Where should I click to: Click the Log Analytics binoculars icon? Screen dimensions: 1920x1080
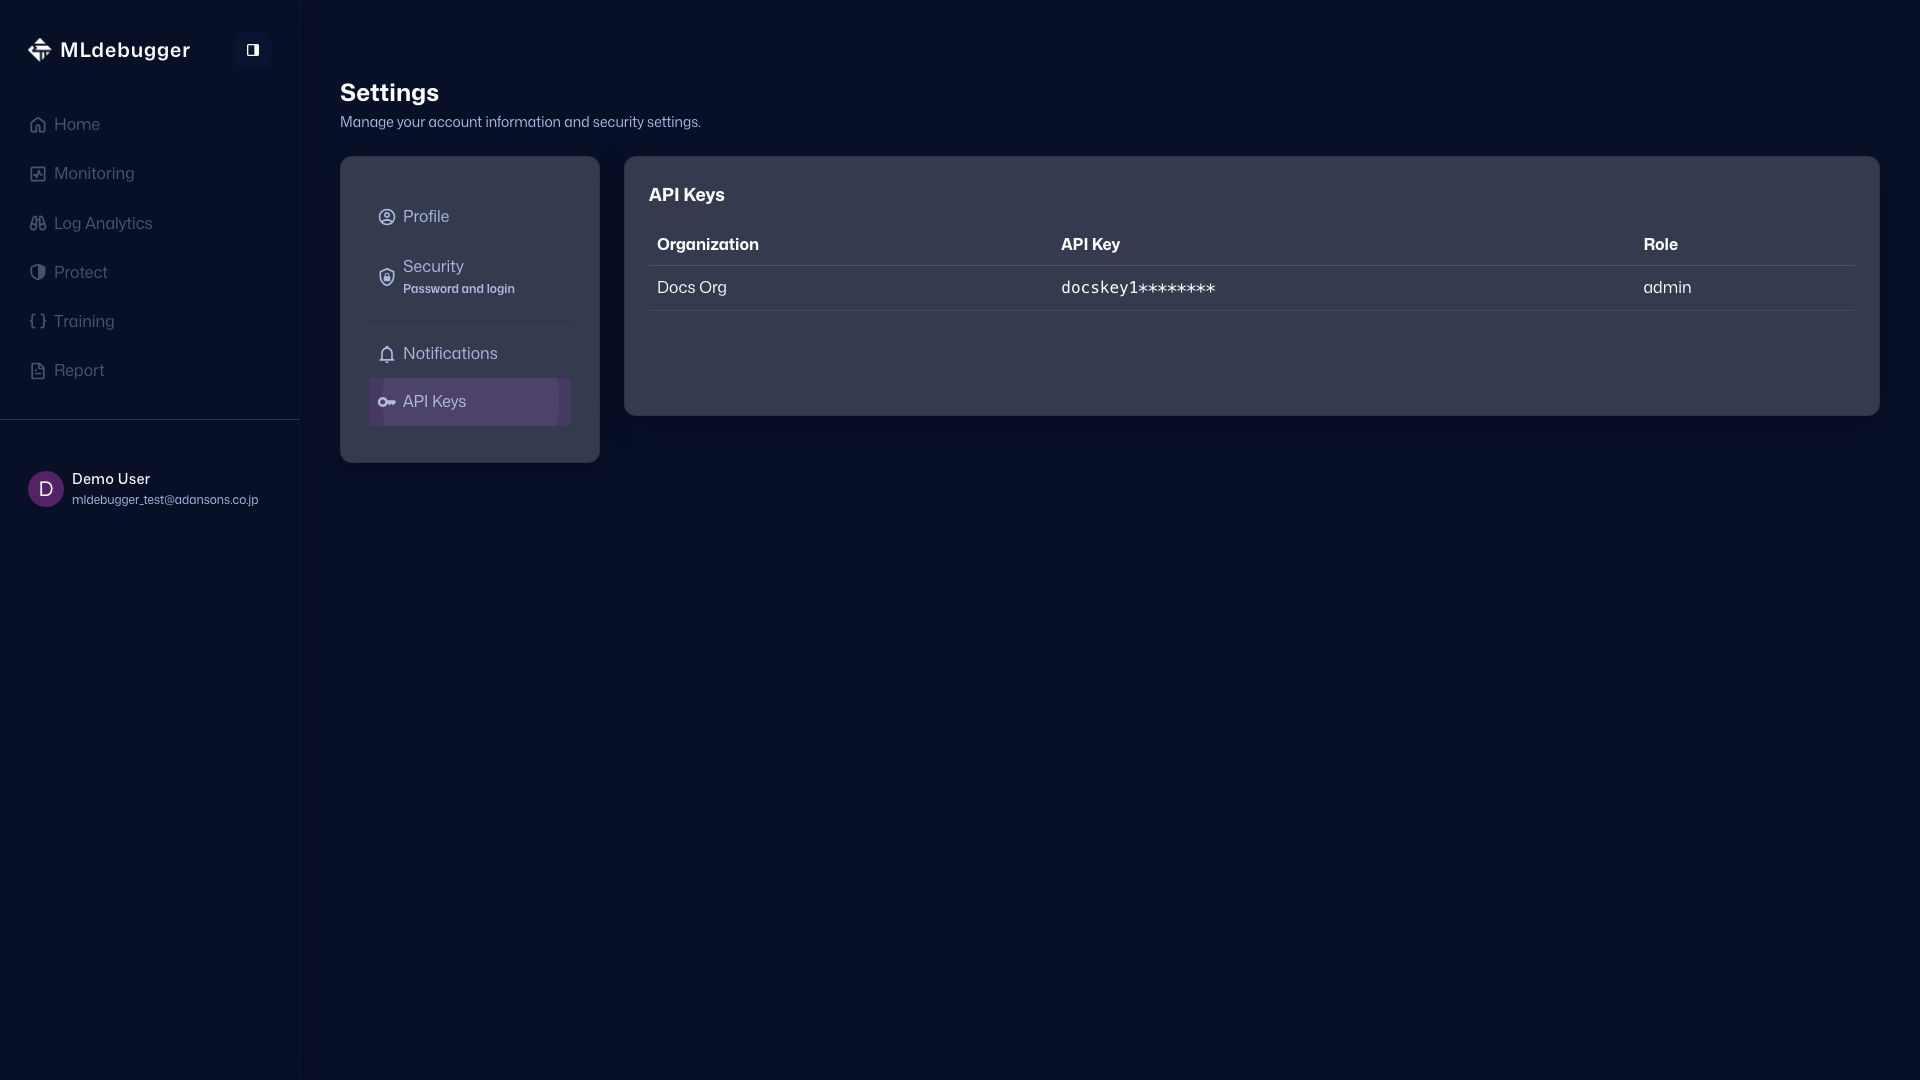(38, 224)
